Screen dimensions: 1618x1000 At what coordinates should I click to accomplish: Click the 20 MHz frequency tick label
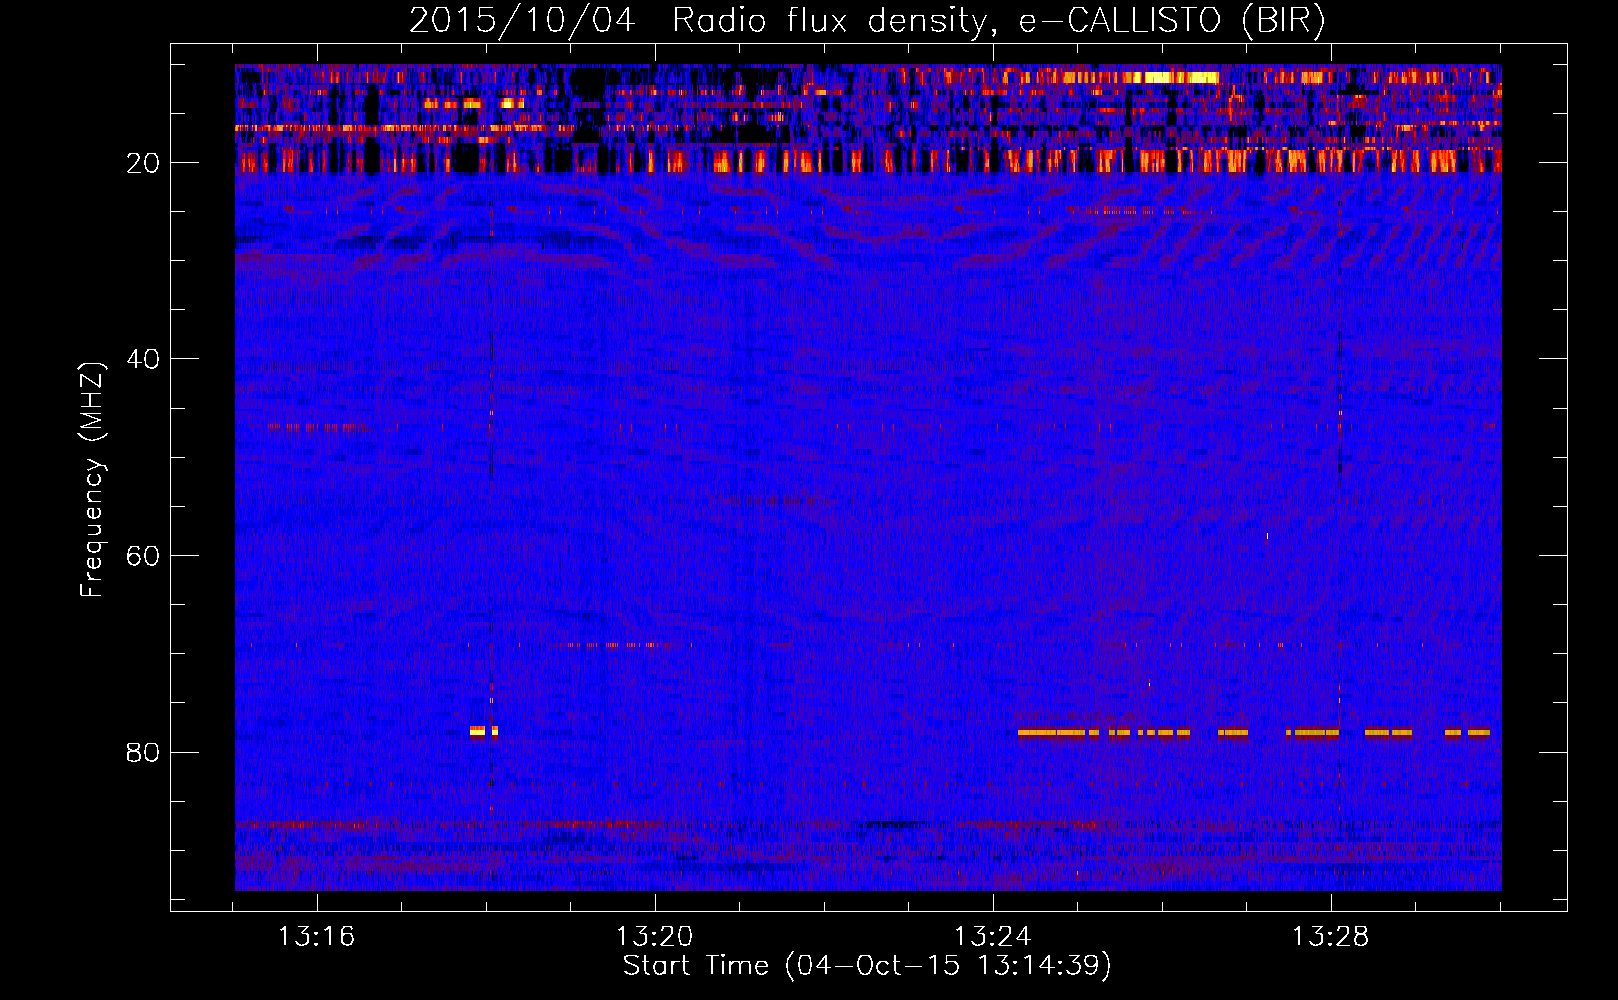coord(144,163)
